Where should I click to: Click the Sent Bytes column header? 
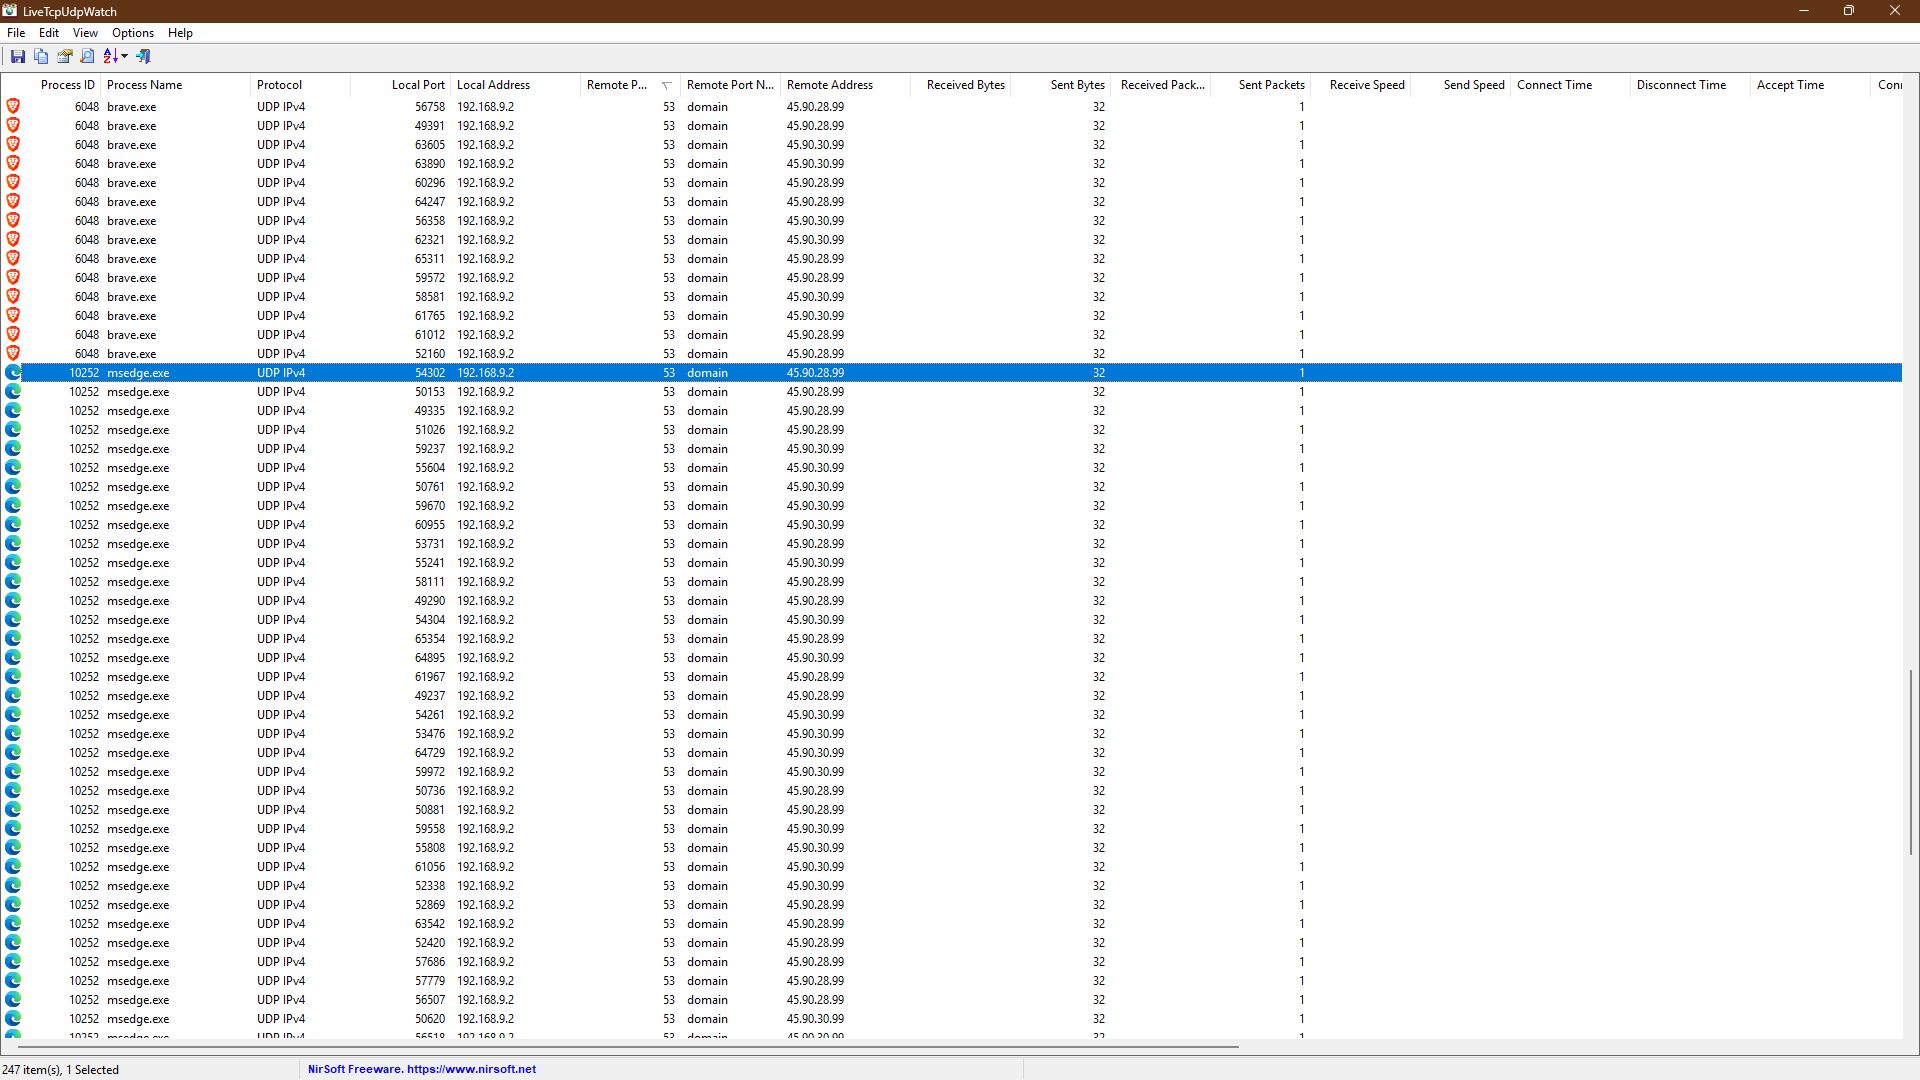coord(1060,85)
